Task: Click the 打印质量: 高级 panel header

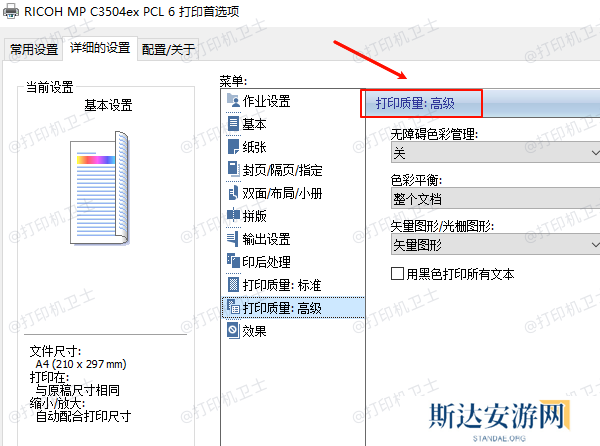Action: (483, 103)
